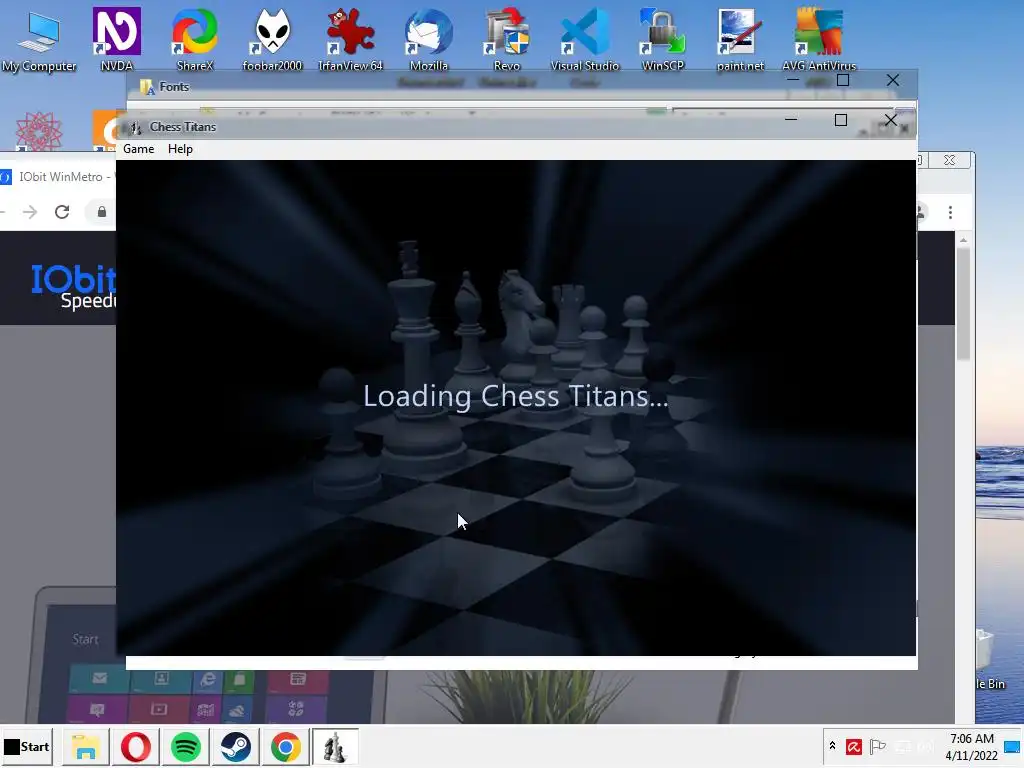Click the scrollbar up arrow in Chrome
This screenshot has width=1024, height=768.
click(963, 241)
